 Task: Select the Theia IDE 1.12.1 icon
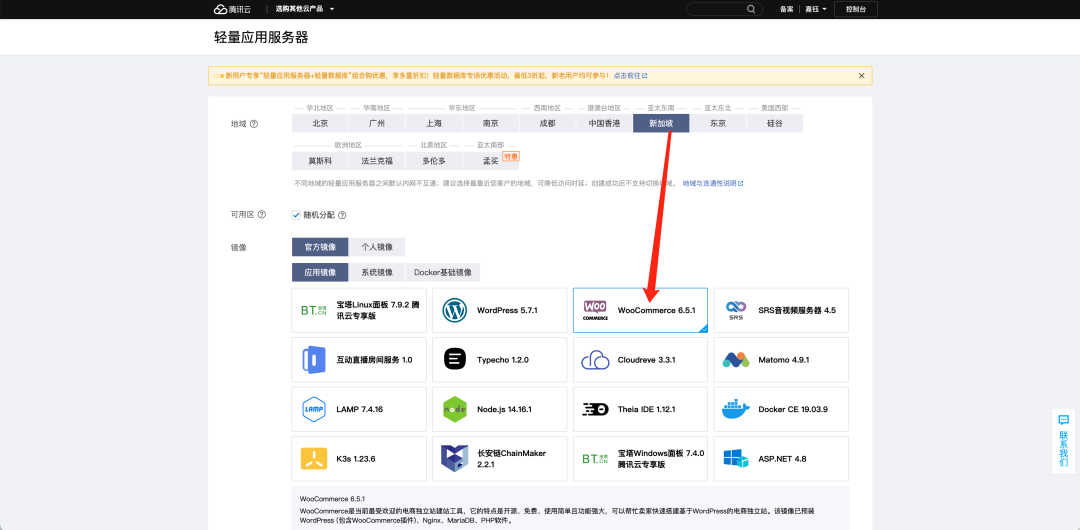[595, 409]
